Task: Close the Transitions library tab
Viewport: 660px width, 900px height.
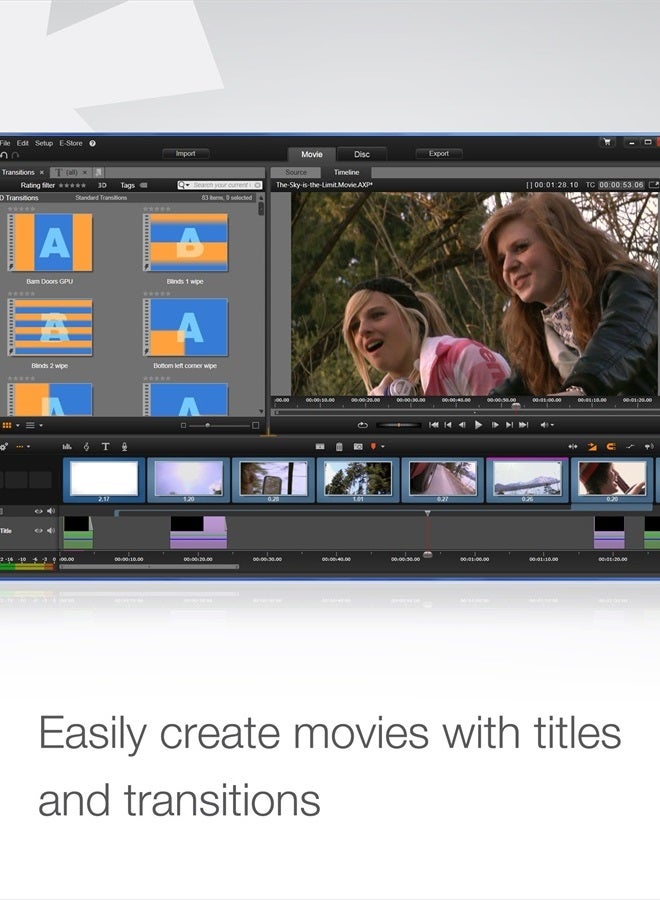Action: tap(42, 173)
